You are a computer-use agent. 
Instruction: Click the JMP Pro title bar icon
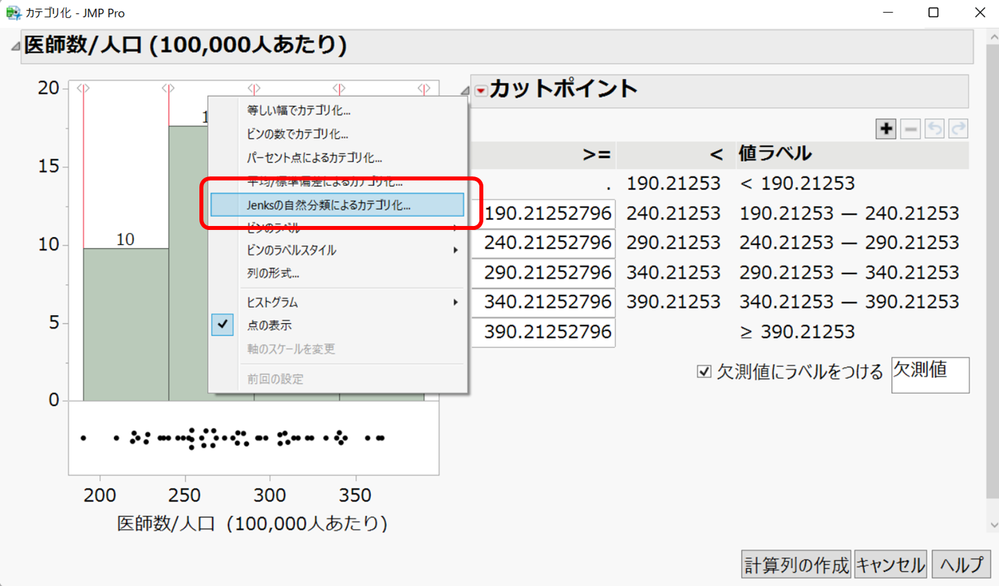(13, 13)
